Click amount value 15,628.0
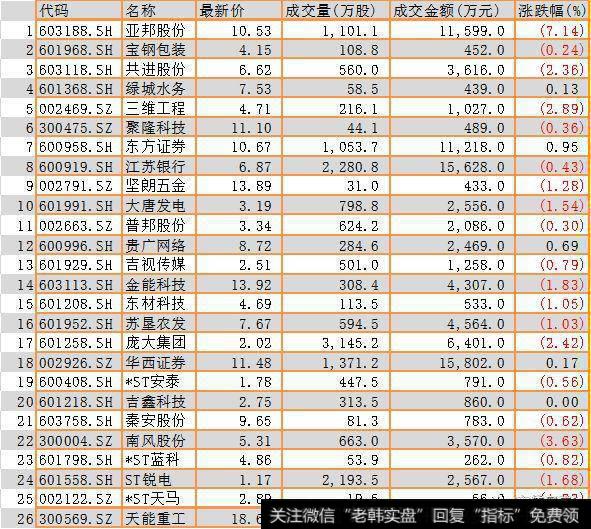This screenshot has width=591, height=529. pos(472,167)
